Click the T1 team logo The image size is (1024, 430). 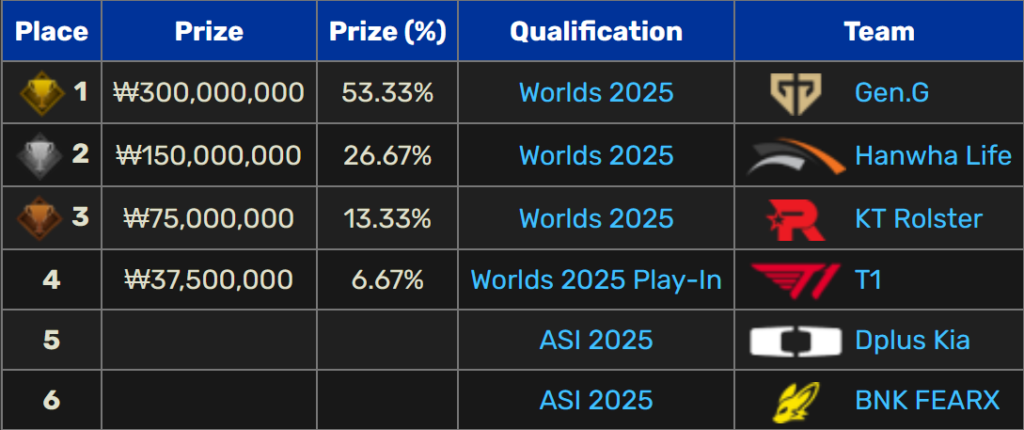(x=795, y=280)
